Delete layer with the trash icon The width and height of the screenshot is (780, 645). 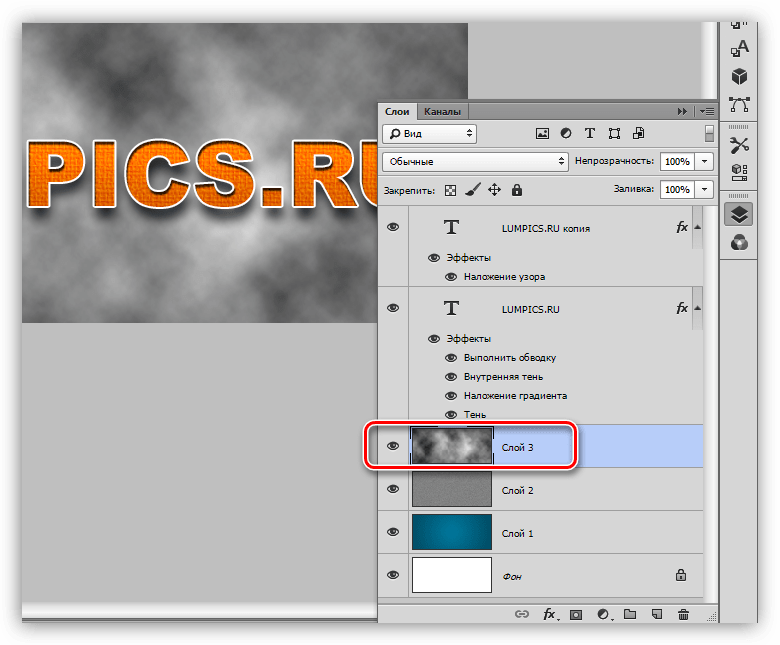683,614
